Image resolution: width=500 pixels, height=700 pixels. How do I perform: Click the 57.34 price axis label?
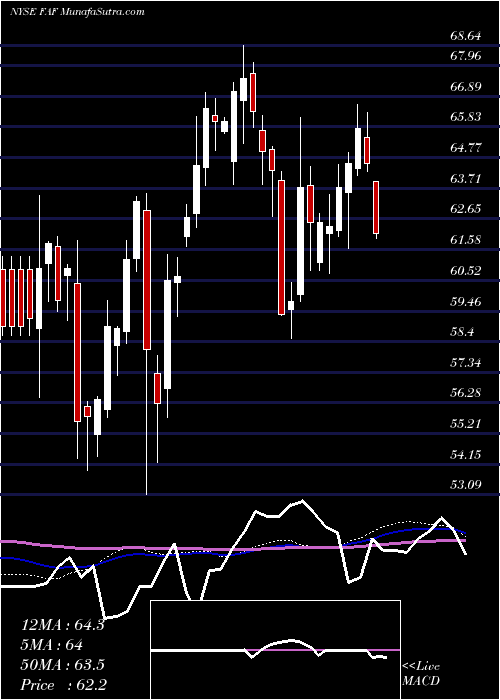[465, 363]
